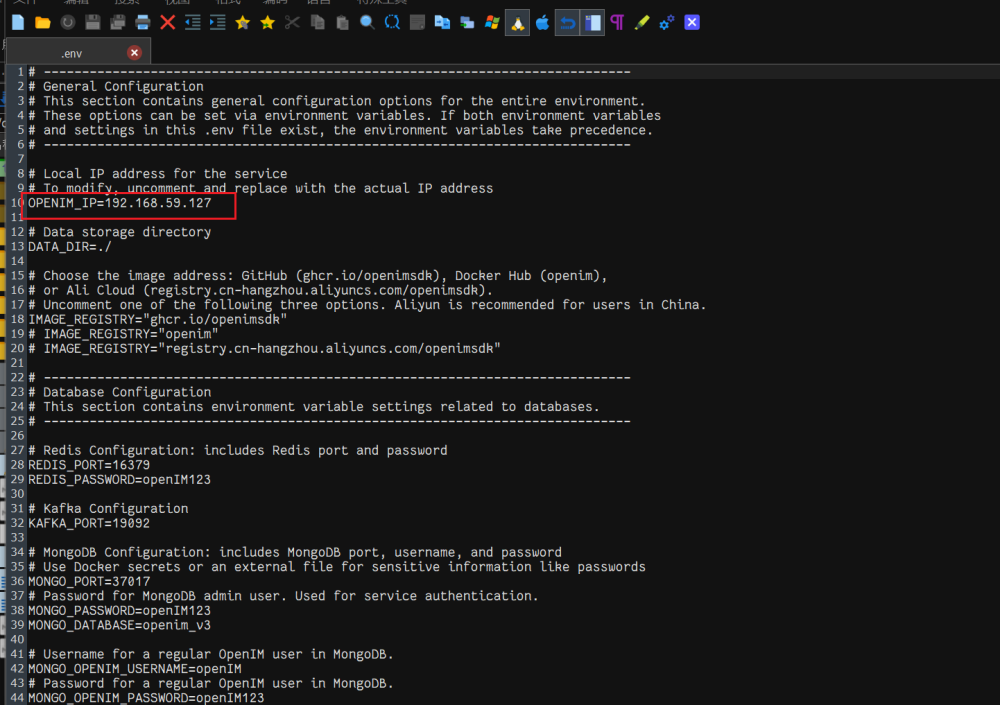Image resolution: width=1000 pixels, height=705 pixels.
Task: Place cursor on OPENIM_IP=192.168.59.127 line
Action: tap(120, 203)
